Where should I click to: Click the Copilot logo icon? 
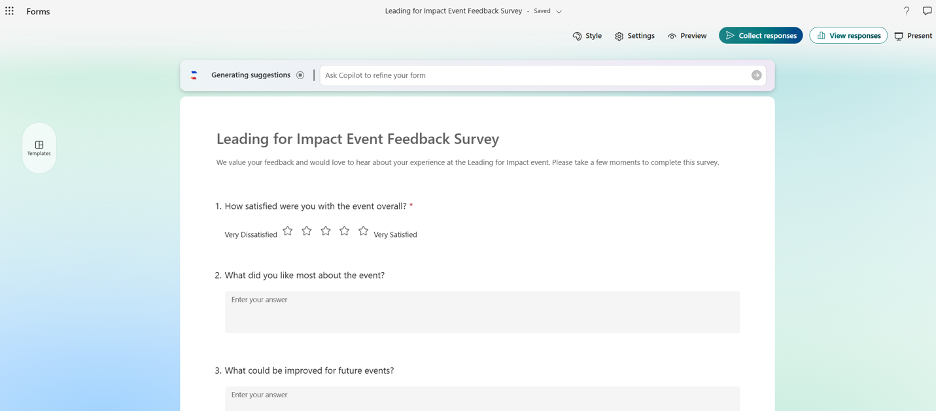(194, 75)
